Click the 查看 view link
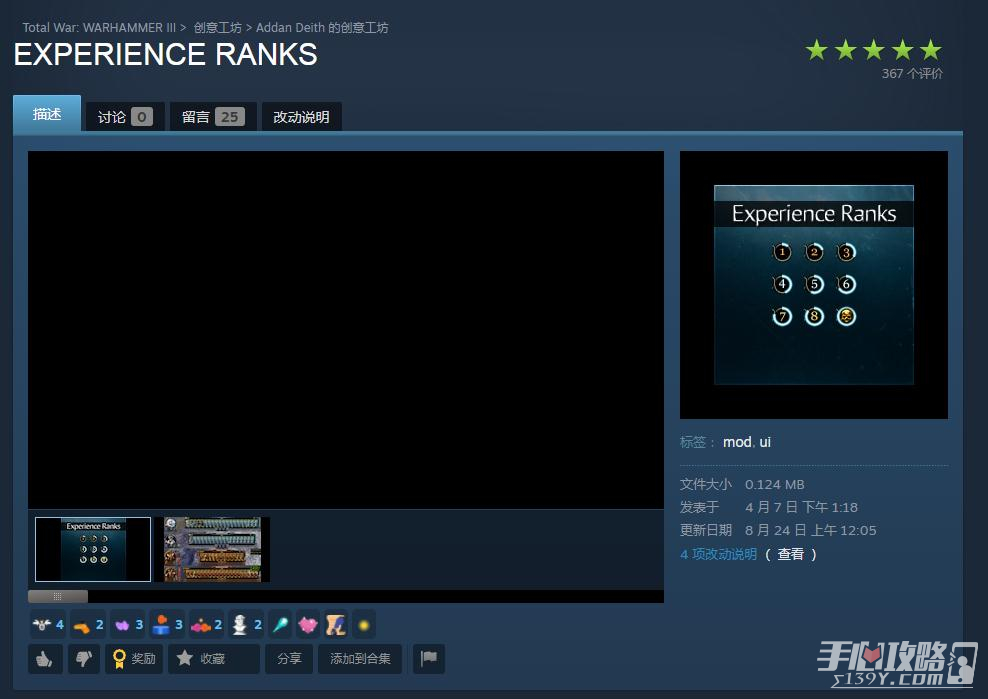The width and height of the screenshot is (988, 699). (x=790, y=554)
